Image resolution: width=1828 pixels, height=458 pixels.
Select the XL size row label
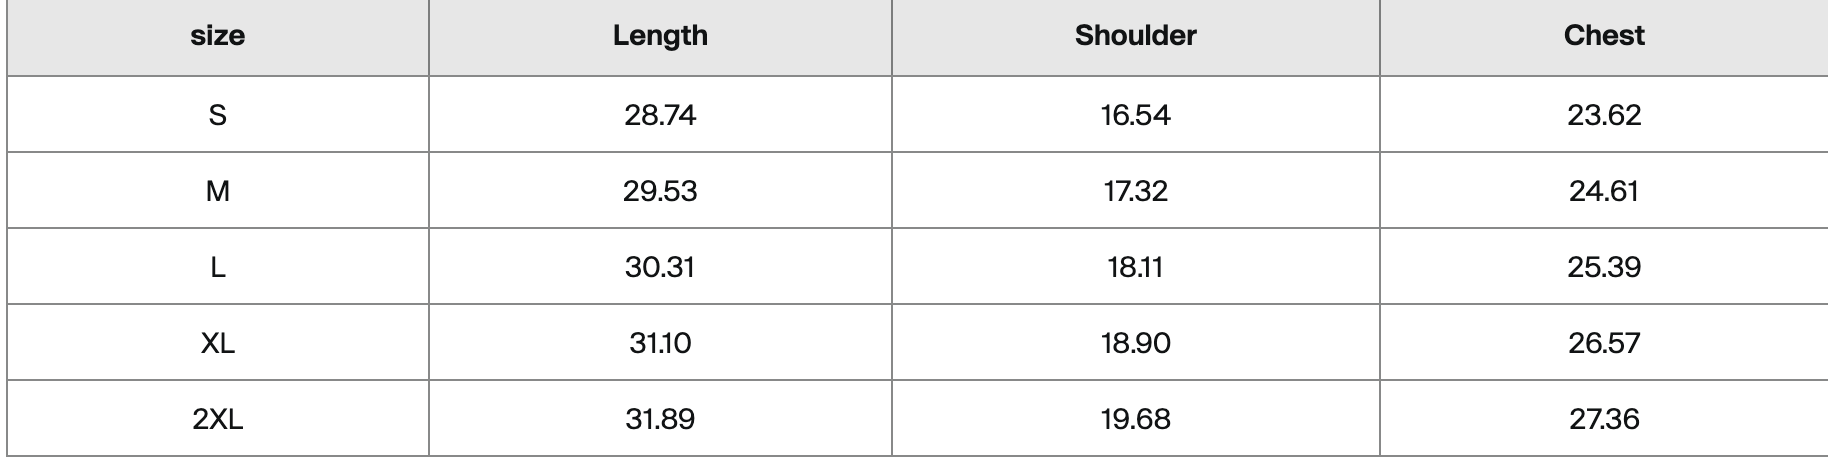point(218,342)
